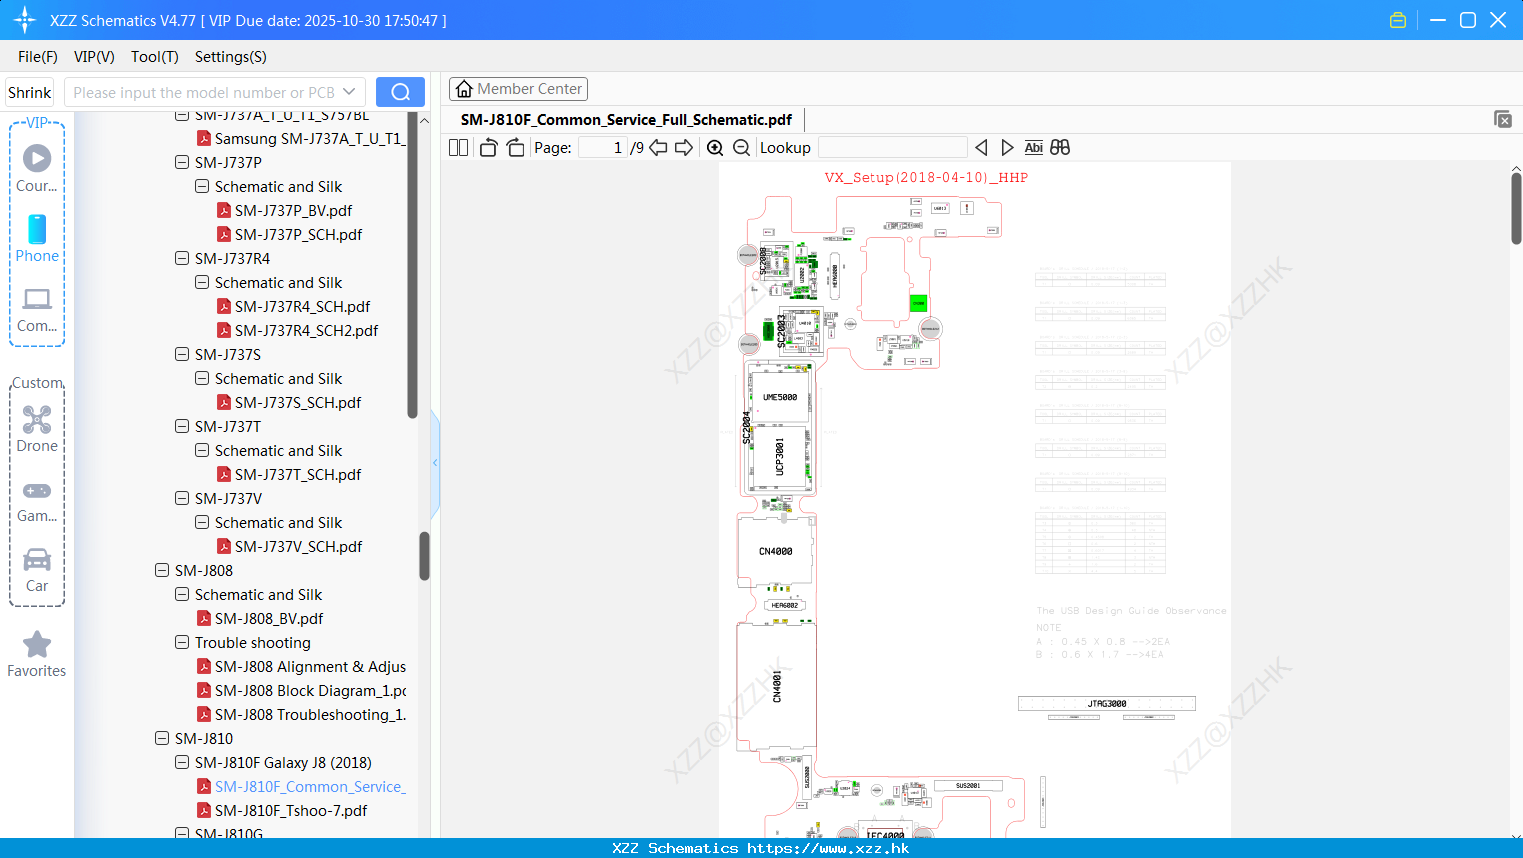Open SM-J737V_SCH.pdf

click(x=298, y=546)
